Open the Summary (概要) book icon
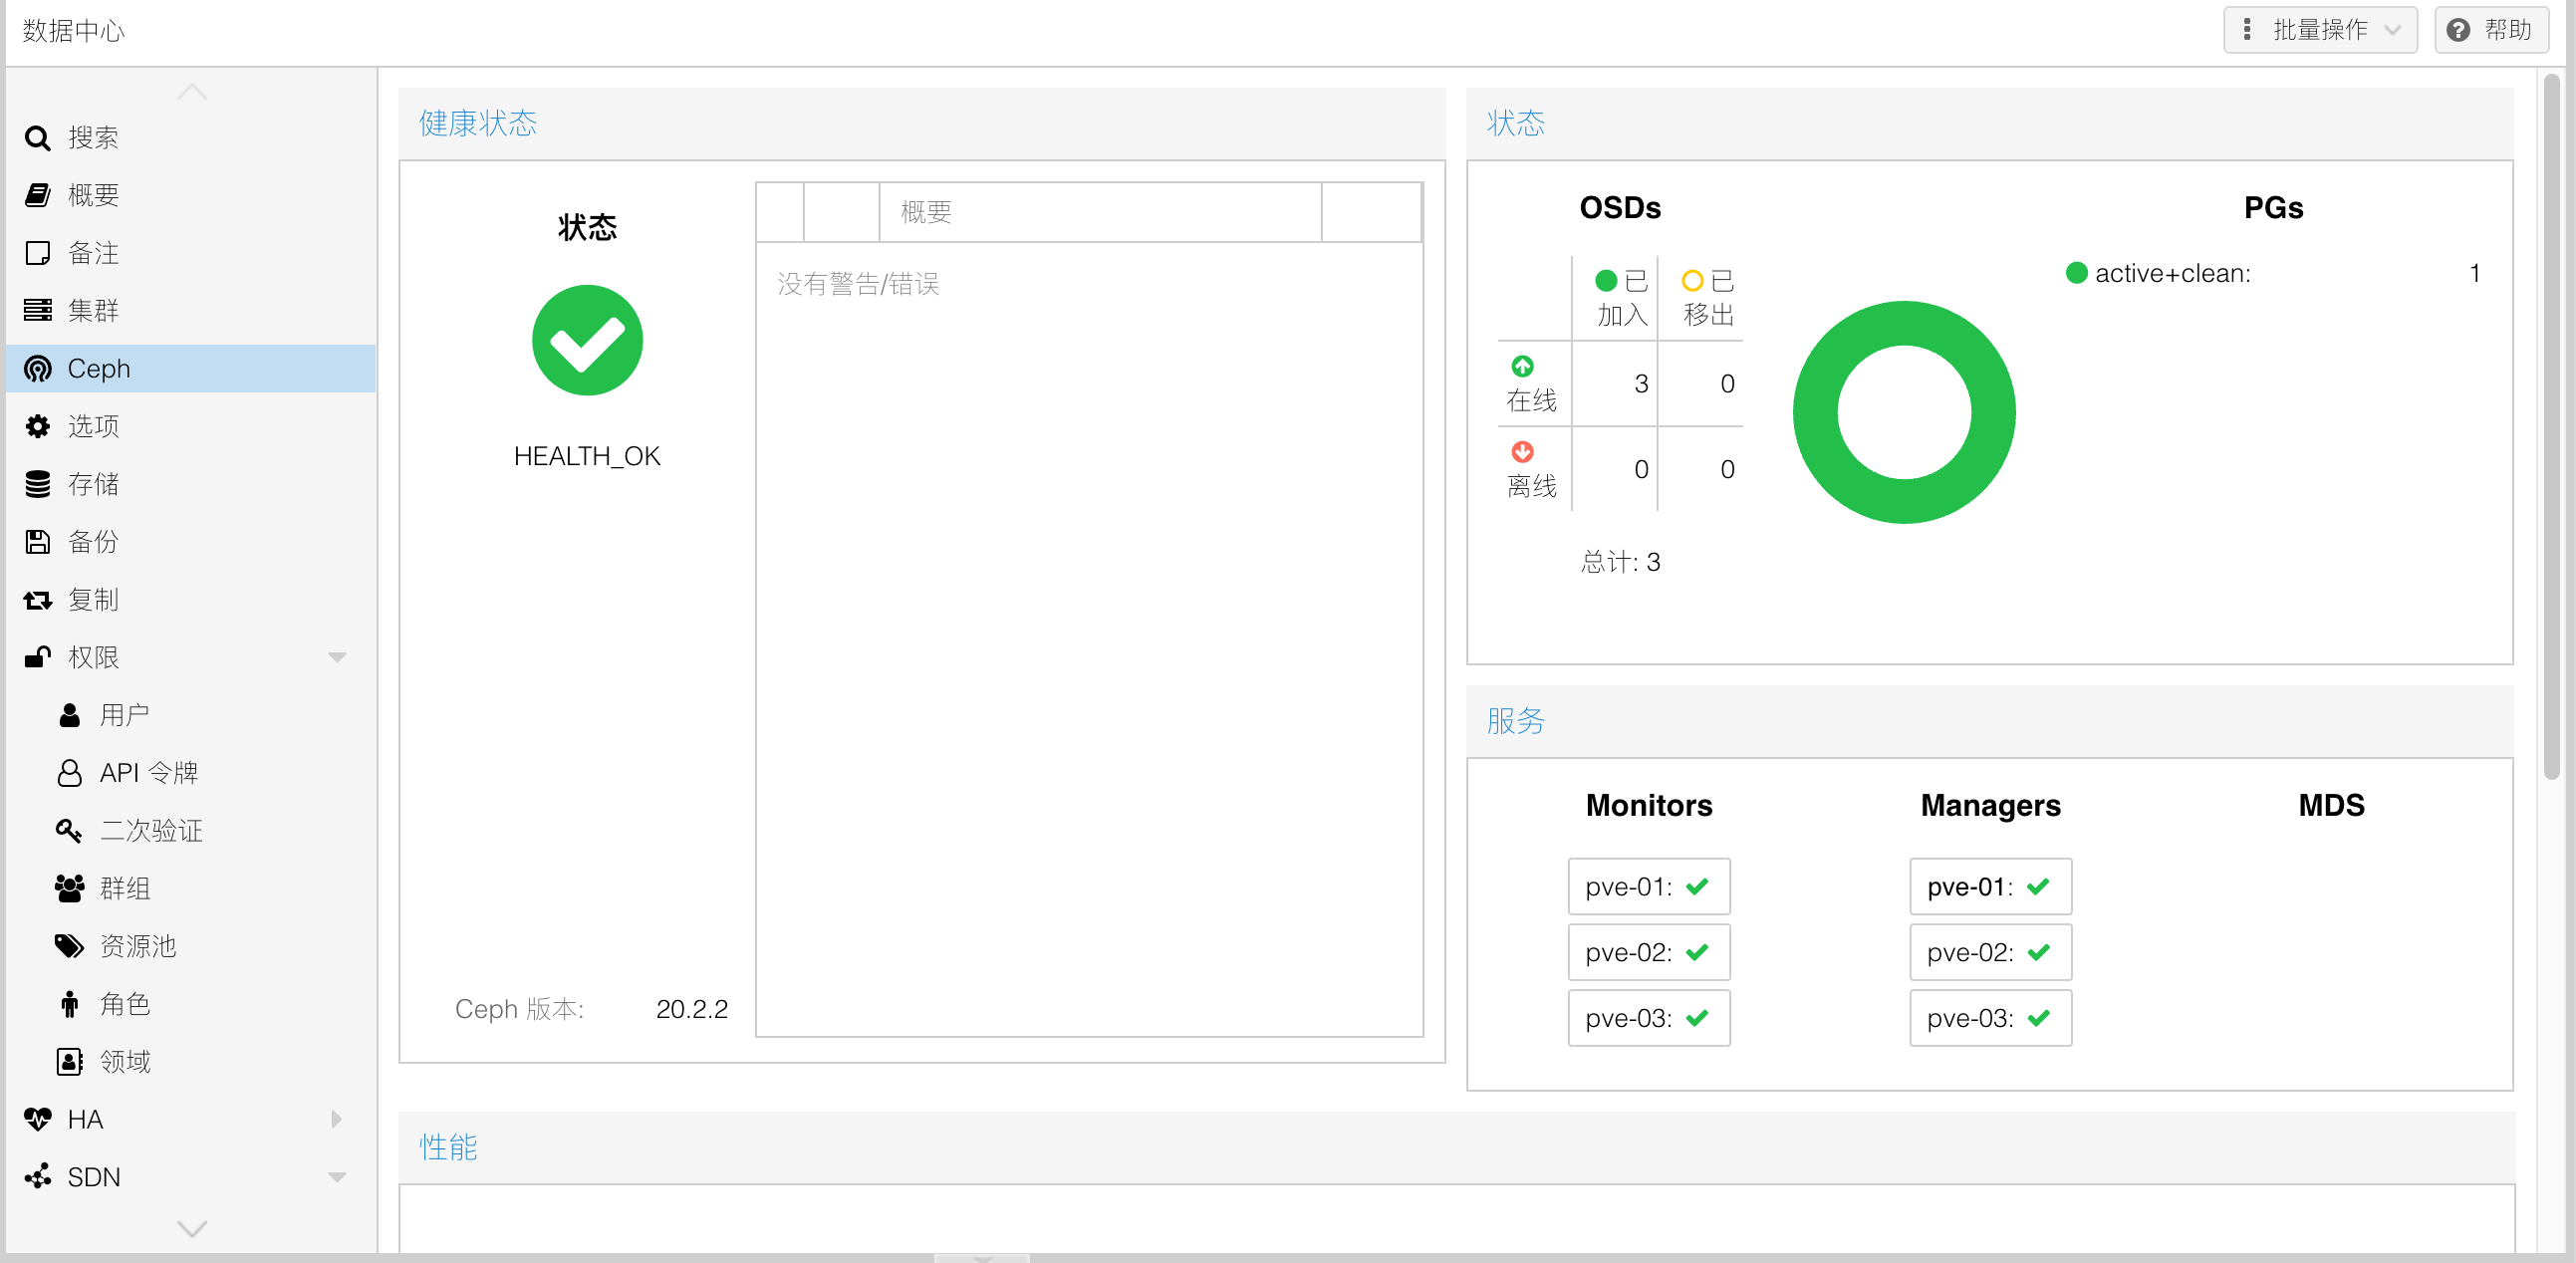This screenshot has width=2576, height=1263. point(37,195)
